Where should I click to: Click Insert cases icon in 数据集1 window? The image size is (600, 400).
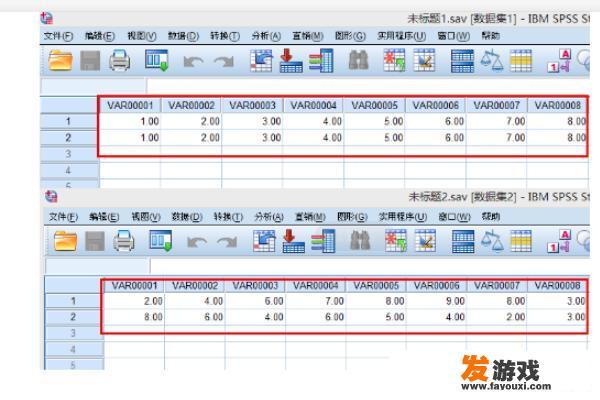[x=395, y=60]
